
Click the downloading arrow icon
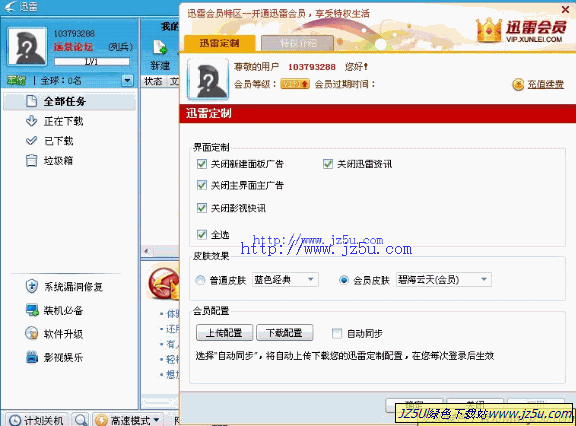pyautogui.click(x=32, y=121)
